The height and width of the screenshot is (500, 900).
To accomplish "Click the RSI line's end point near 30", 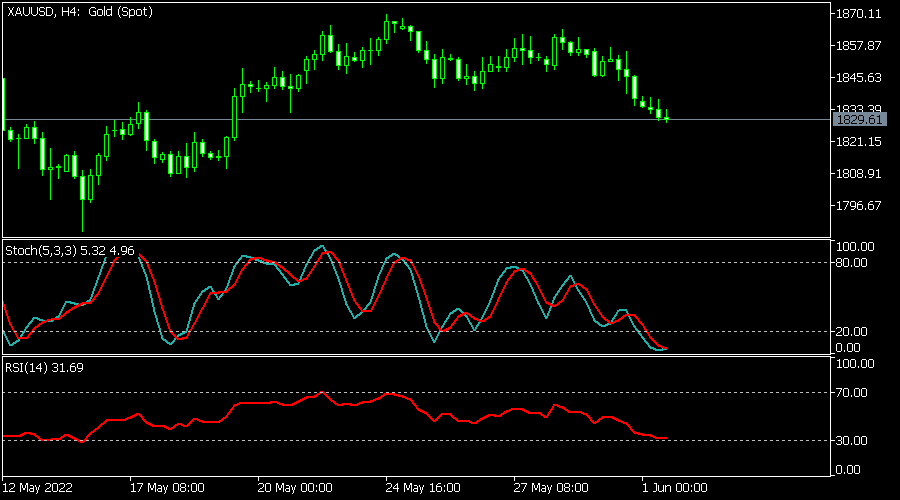I will point(665,438).
